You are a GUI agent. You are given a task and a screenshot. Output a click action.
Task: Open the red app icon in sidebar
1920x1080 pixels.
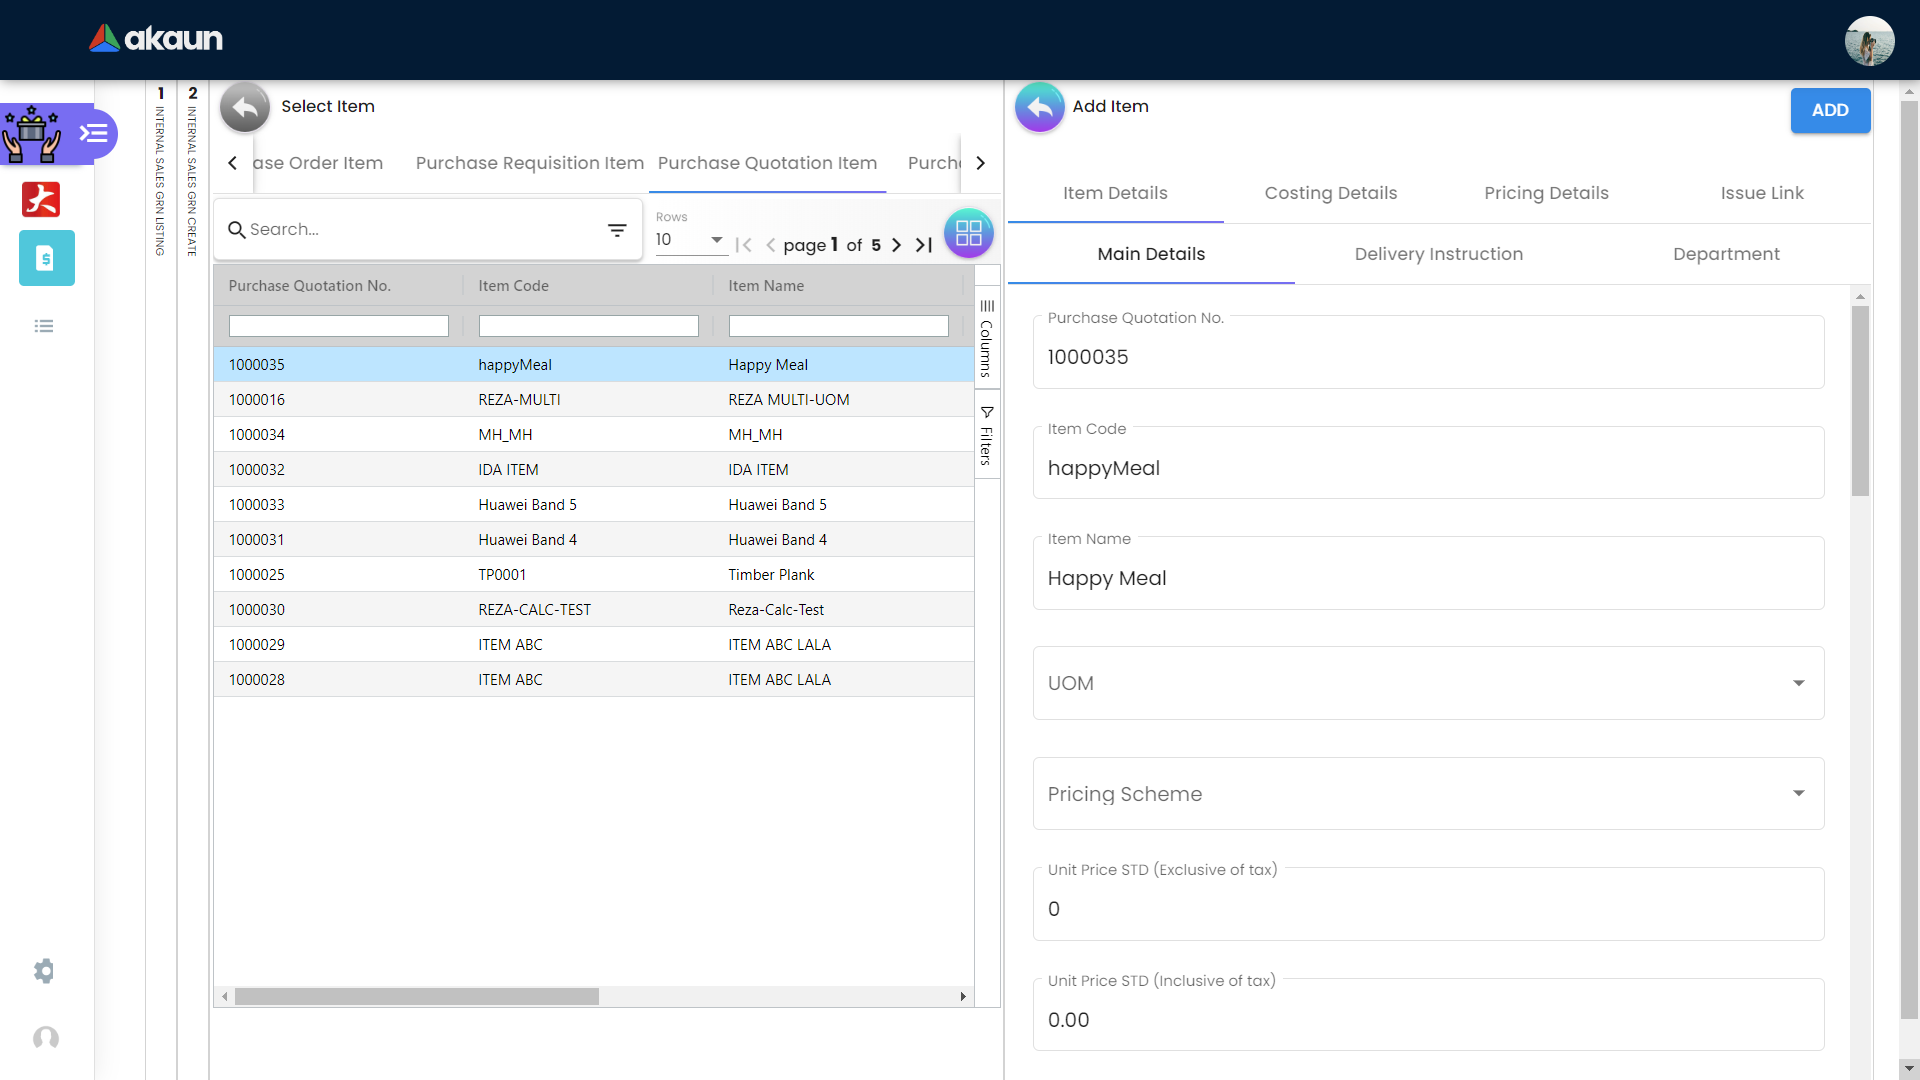pyautogui.click(x=41, y=199)
